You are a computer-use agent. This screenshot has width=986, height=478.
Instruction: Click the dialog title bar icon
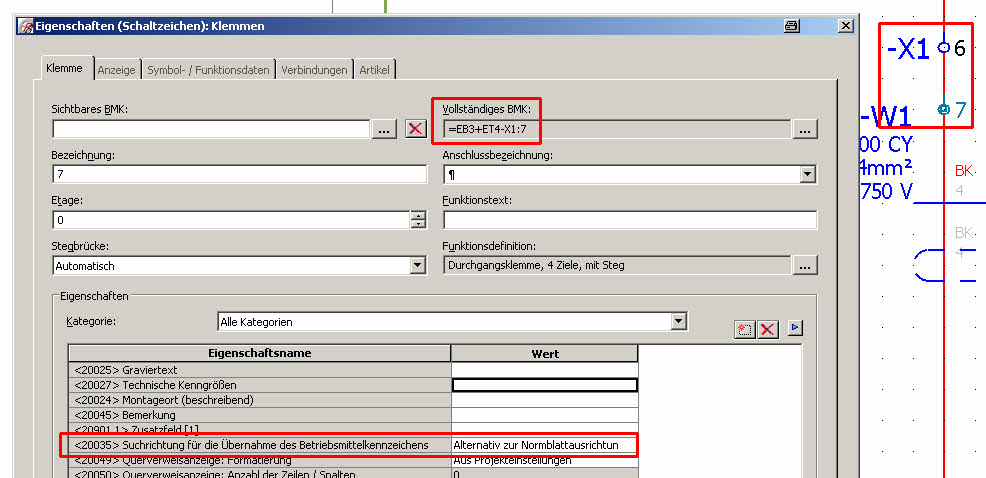tap(26, 26)
